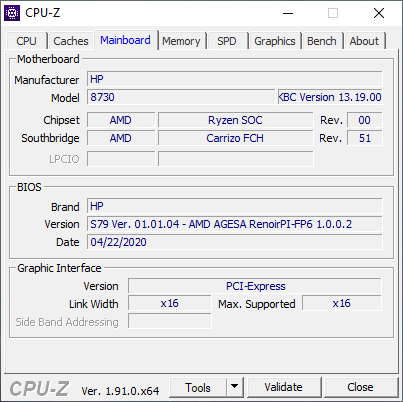The width and height of the screenshot is (403, 402).
Task: Open the Caches tab
Action: pyautogui.click(x=71, y=41)
